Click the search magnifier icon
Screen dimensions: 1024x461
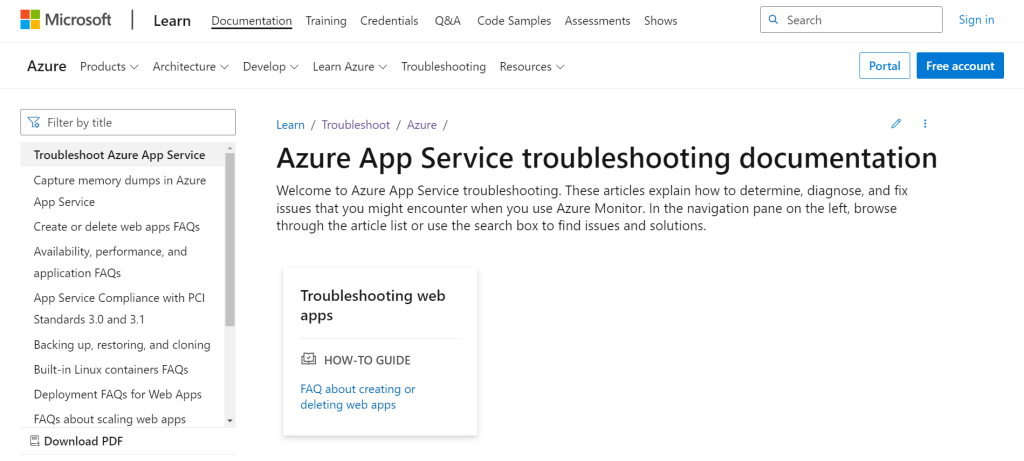[774, 20]
